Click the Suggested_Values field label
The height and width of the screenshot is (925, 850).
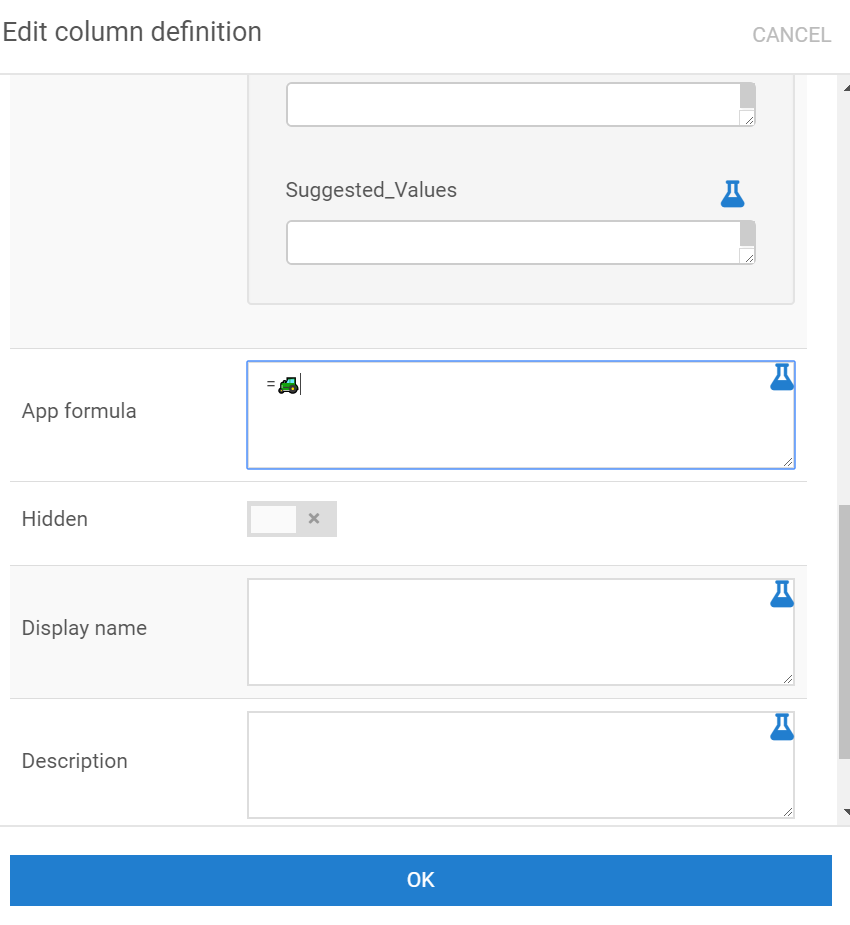[x=371, y=190]
